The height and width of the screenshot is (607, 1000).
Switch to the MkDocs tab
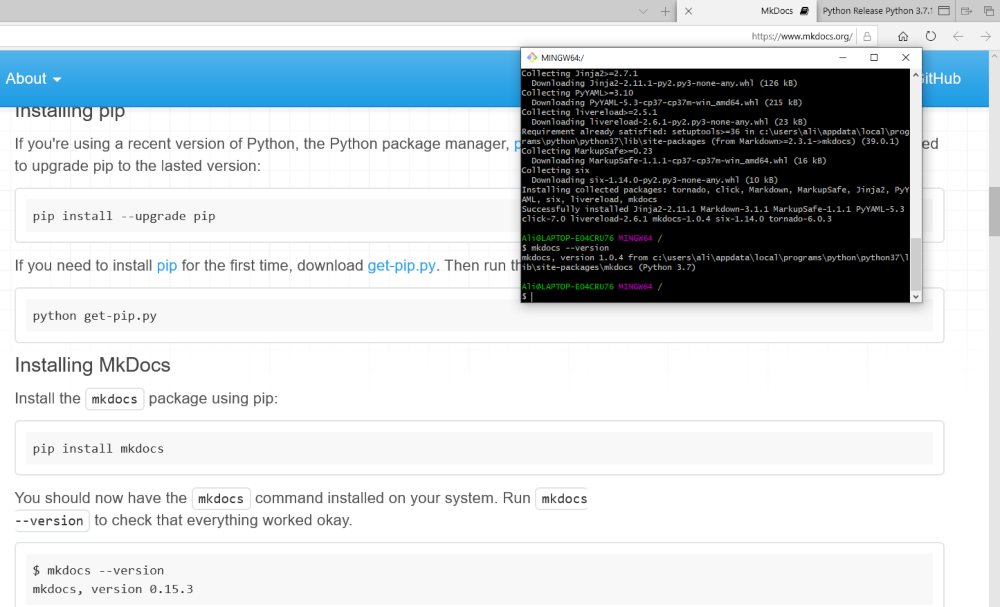(x=776, y=11)
